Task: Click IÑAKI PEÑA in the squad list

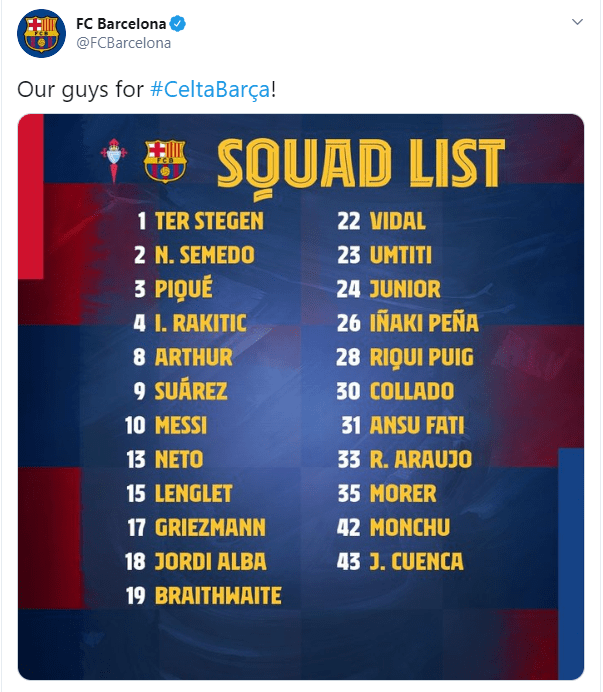Action: [424, 323]
